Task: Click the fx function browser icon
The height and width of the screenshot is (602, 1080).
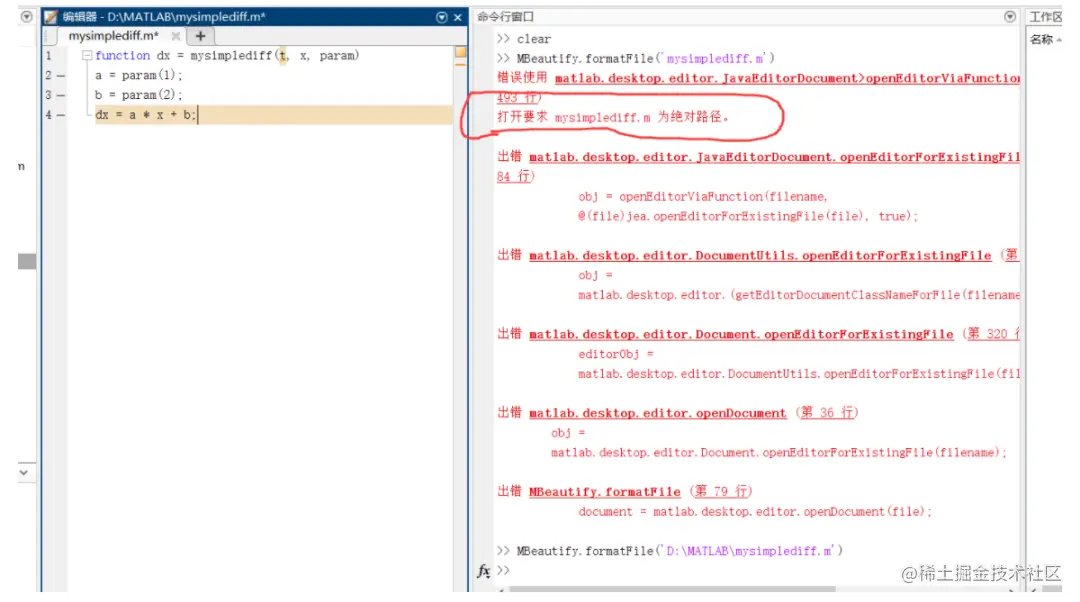Action: click(484, 571)
